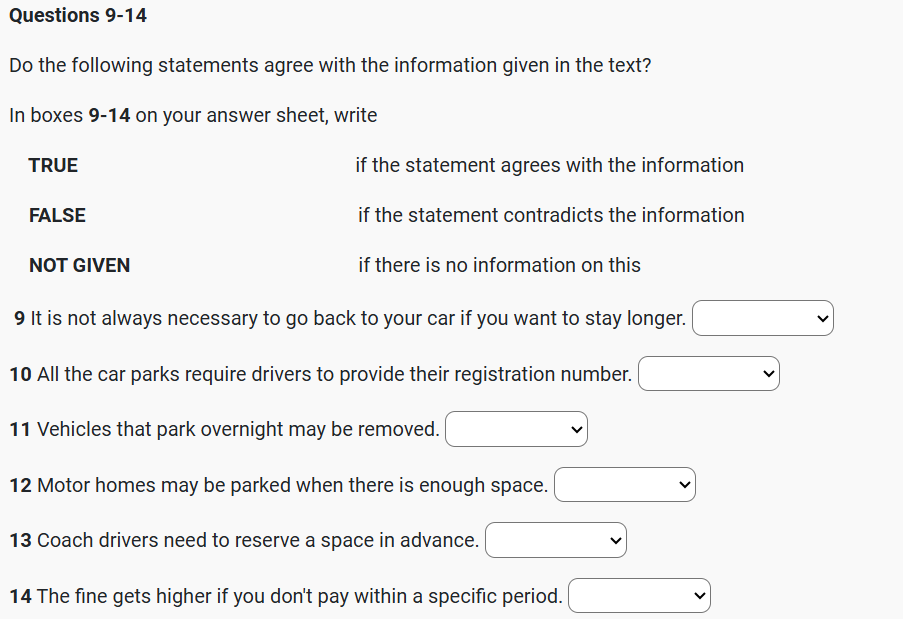903x619 pixels.
Task: Click the statement about coach drivers
Action: 258,540
